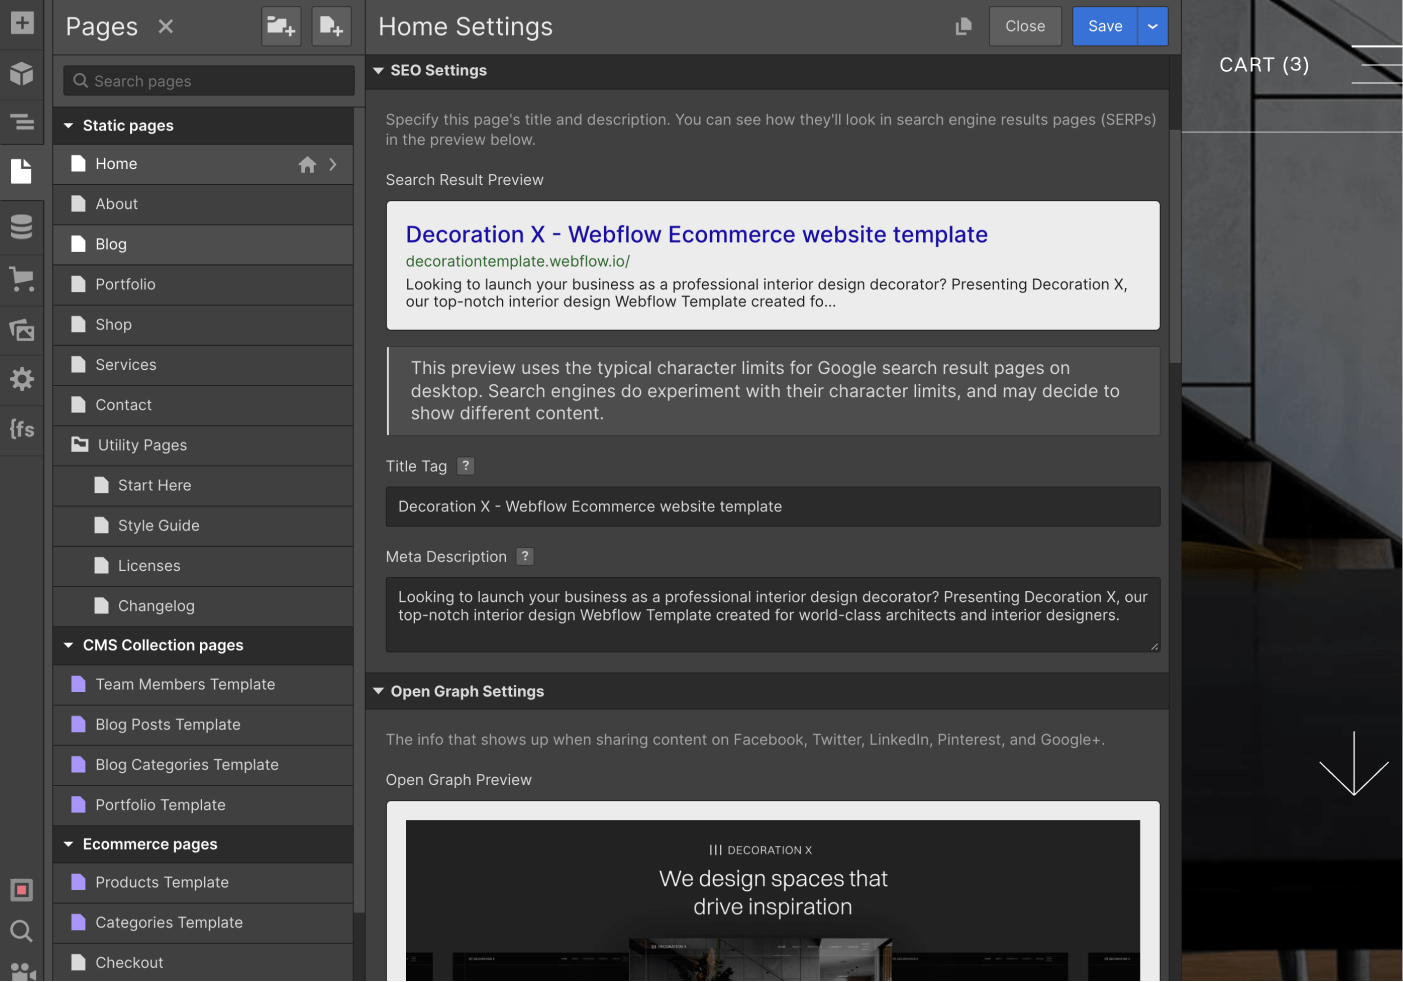
Task: Click inside the Title Tag input field
Action: pyautogui.click(x=772, y=506)
